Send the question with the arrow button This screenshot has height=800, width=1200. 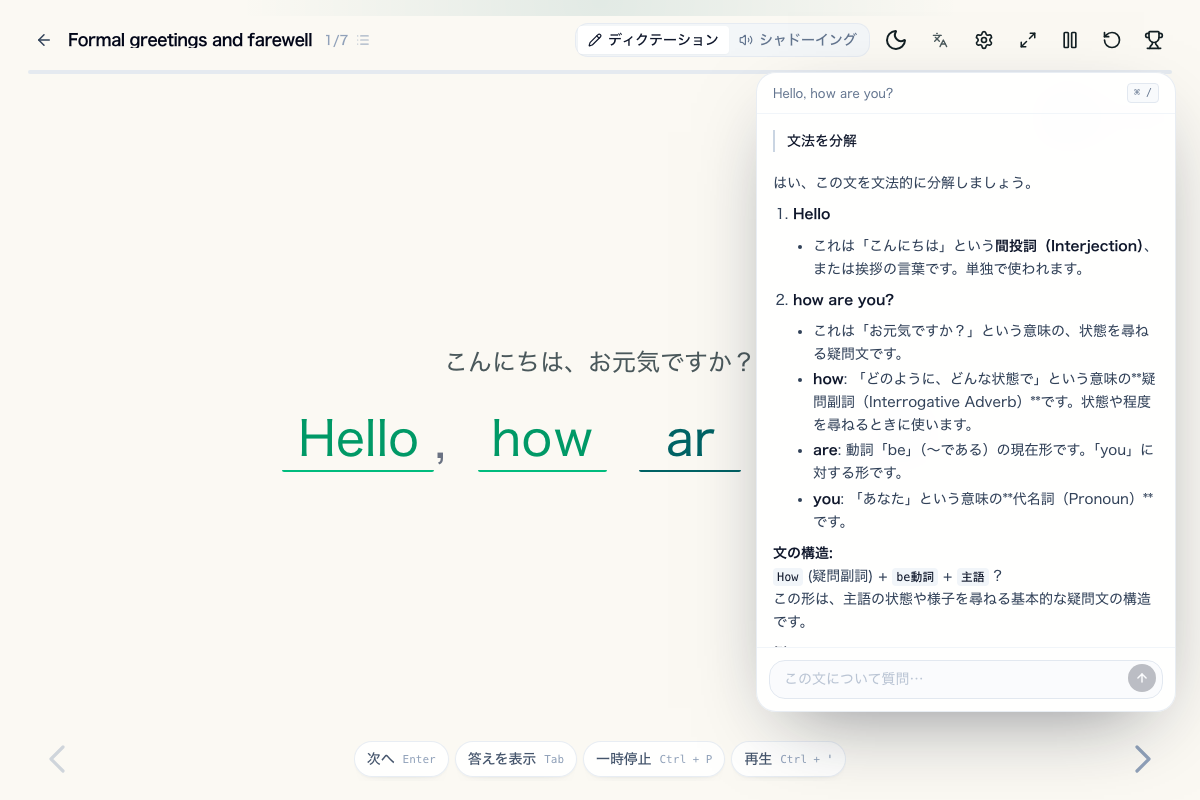[x=1142, y=678]
